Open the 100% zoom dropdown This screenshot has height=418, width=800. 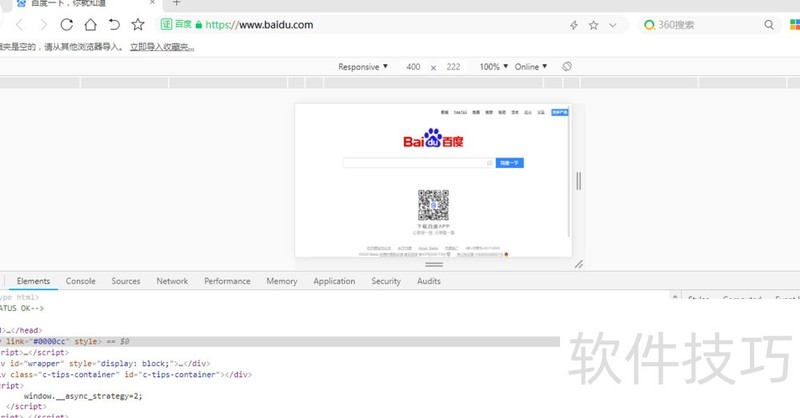tap(494, 67)
